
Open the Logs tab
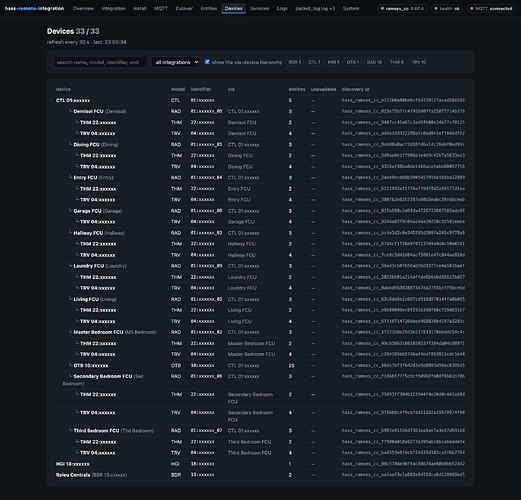click(x=282, y=9)
